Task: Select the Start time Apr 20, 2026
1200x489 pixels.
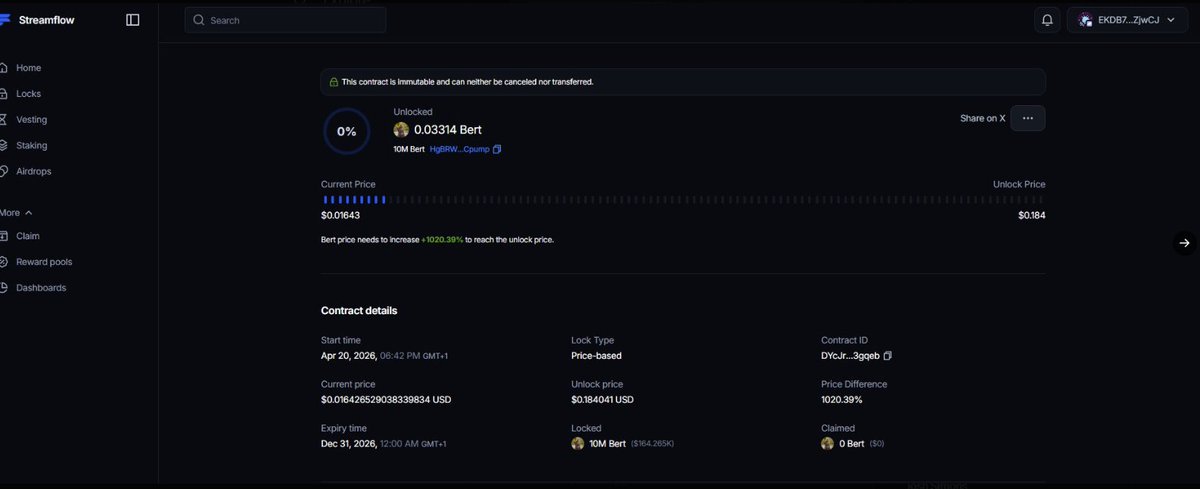Action: point(349,356)
